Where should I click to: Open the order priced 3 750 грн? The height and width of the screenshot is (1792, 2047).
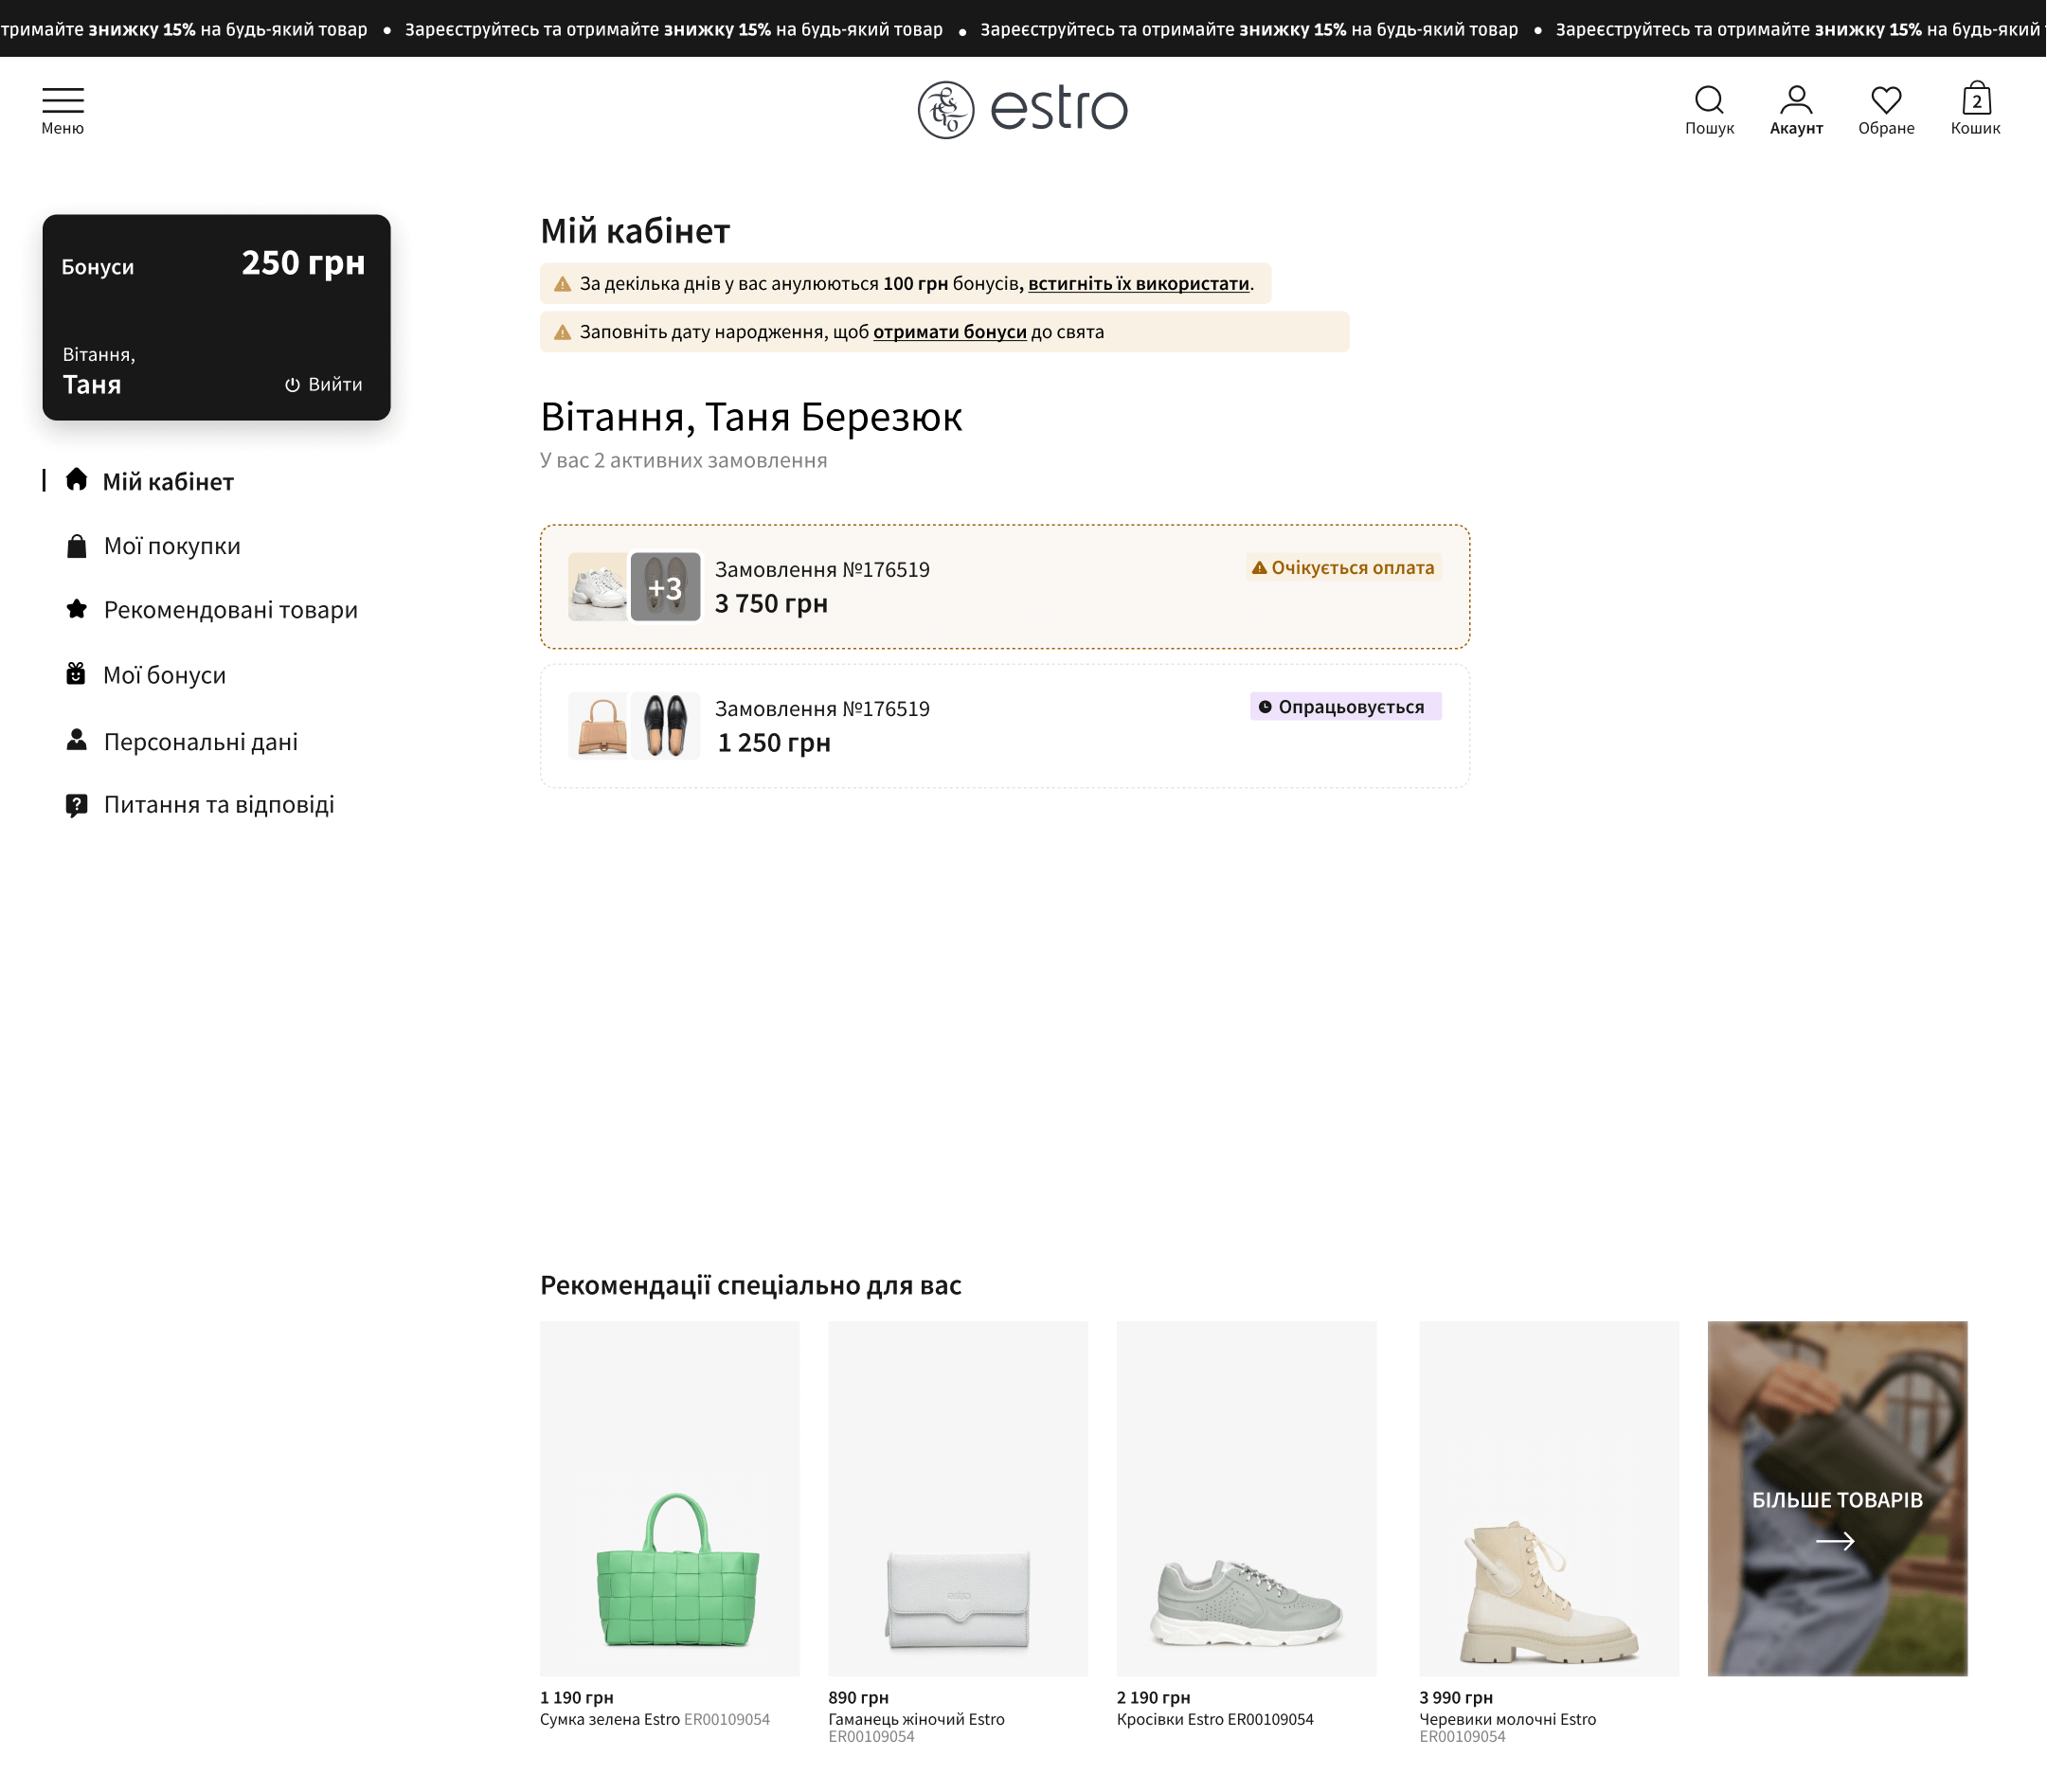[x=1005, y=587]
